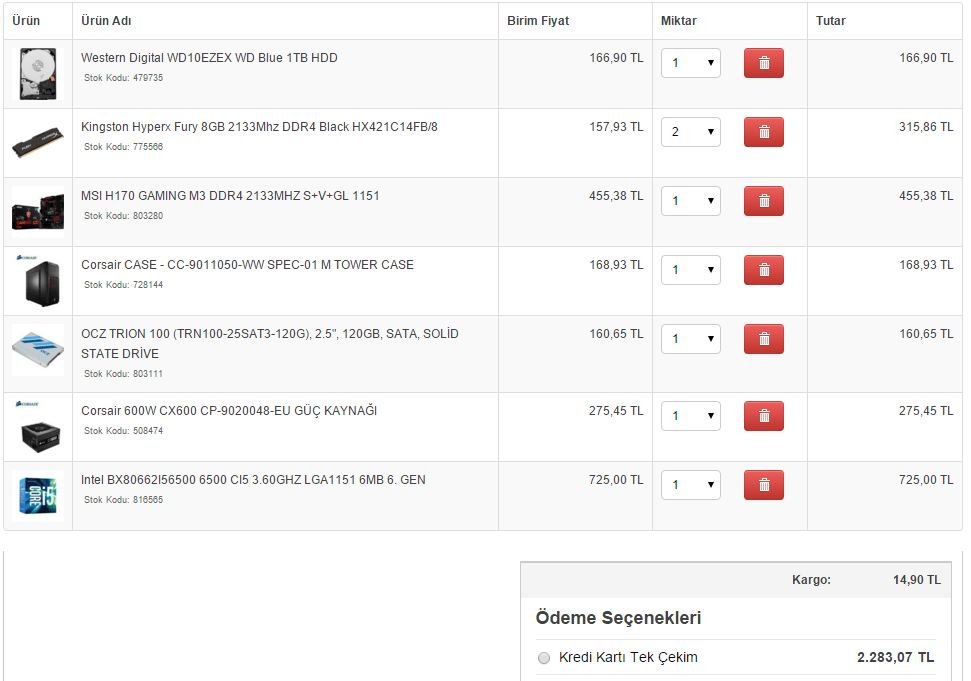Click the Ürün Adı column header
Viewport: 971px width, 681px height.
coord(106,21)
